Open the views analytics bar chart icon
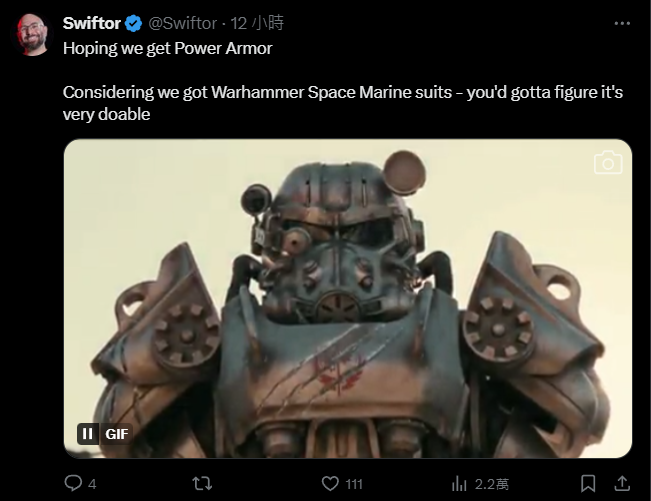This screenshot has width=651, height=501. tap(459, 484)
